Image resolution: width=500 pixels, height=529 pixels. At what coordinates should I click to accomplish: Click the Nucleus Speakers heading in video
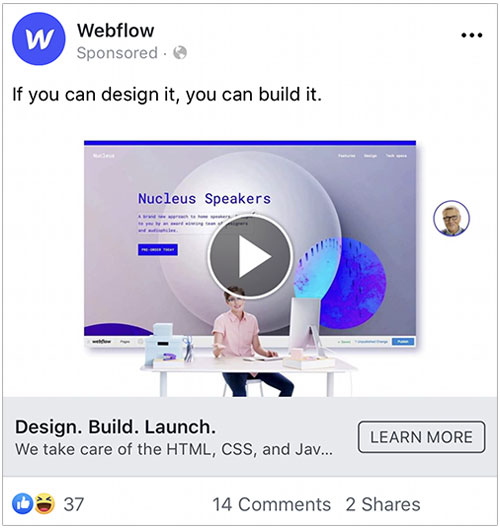(x=204, y=198)
